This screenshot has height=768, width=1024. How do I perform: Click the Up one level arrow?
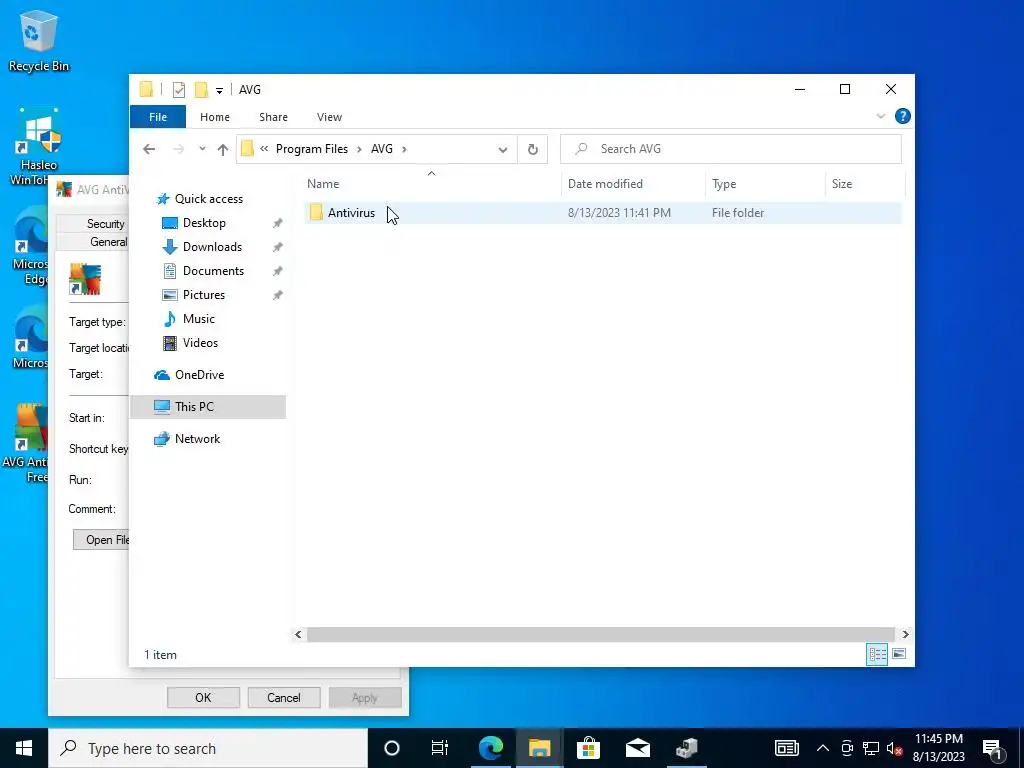click(223, 149)
